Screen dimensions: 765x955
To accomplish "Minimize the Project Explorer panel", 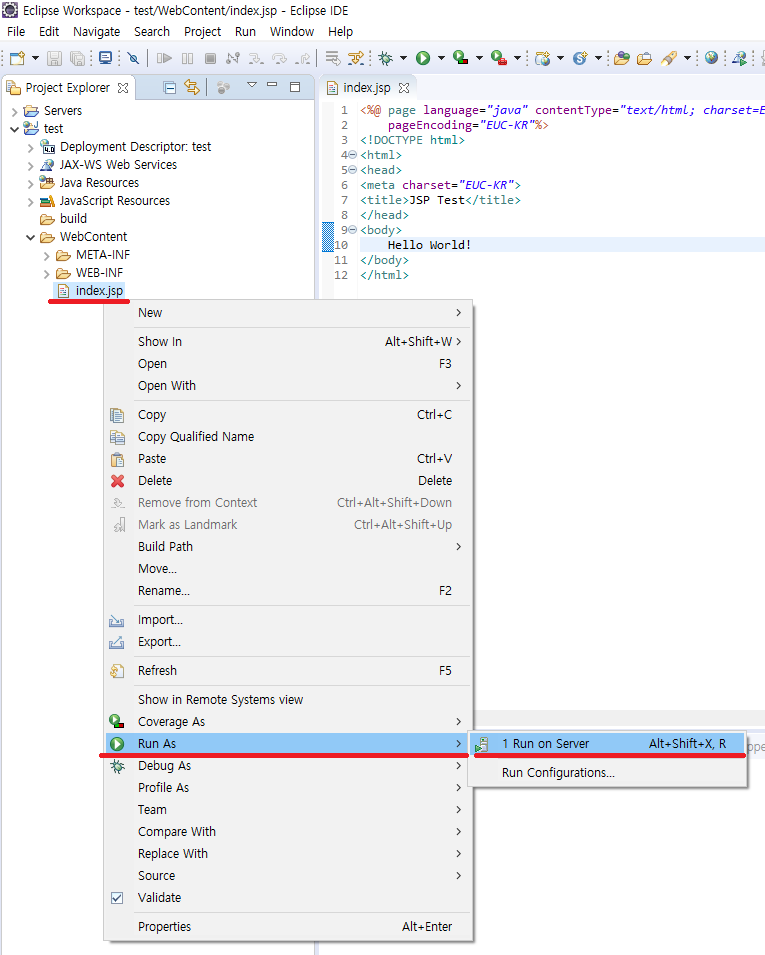I will click(272, 85).
